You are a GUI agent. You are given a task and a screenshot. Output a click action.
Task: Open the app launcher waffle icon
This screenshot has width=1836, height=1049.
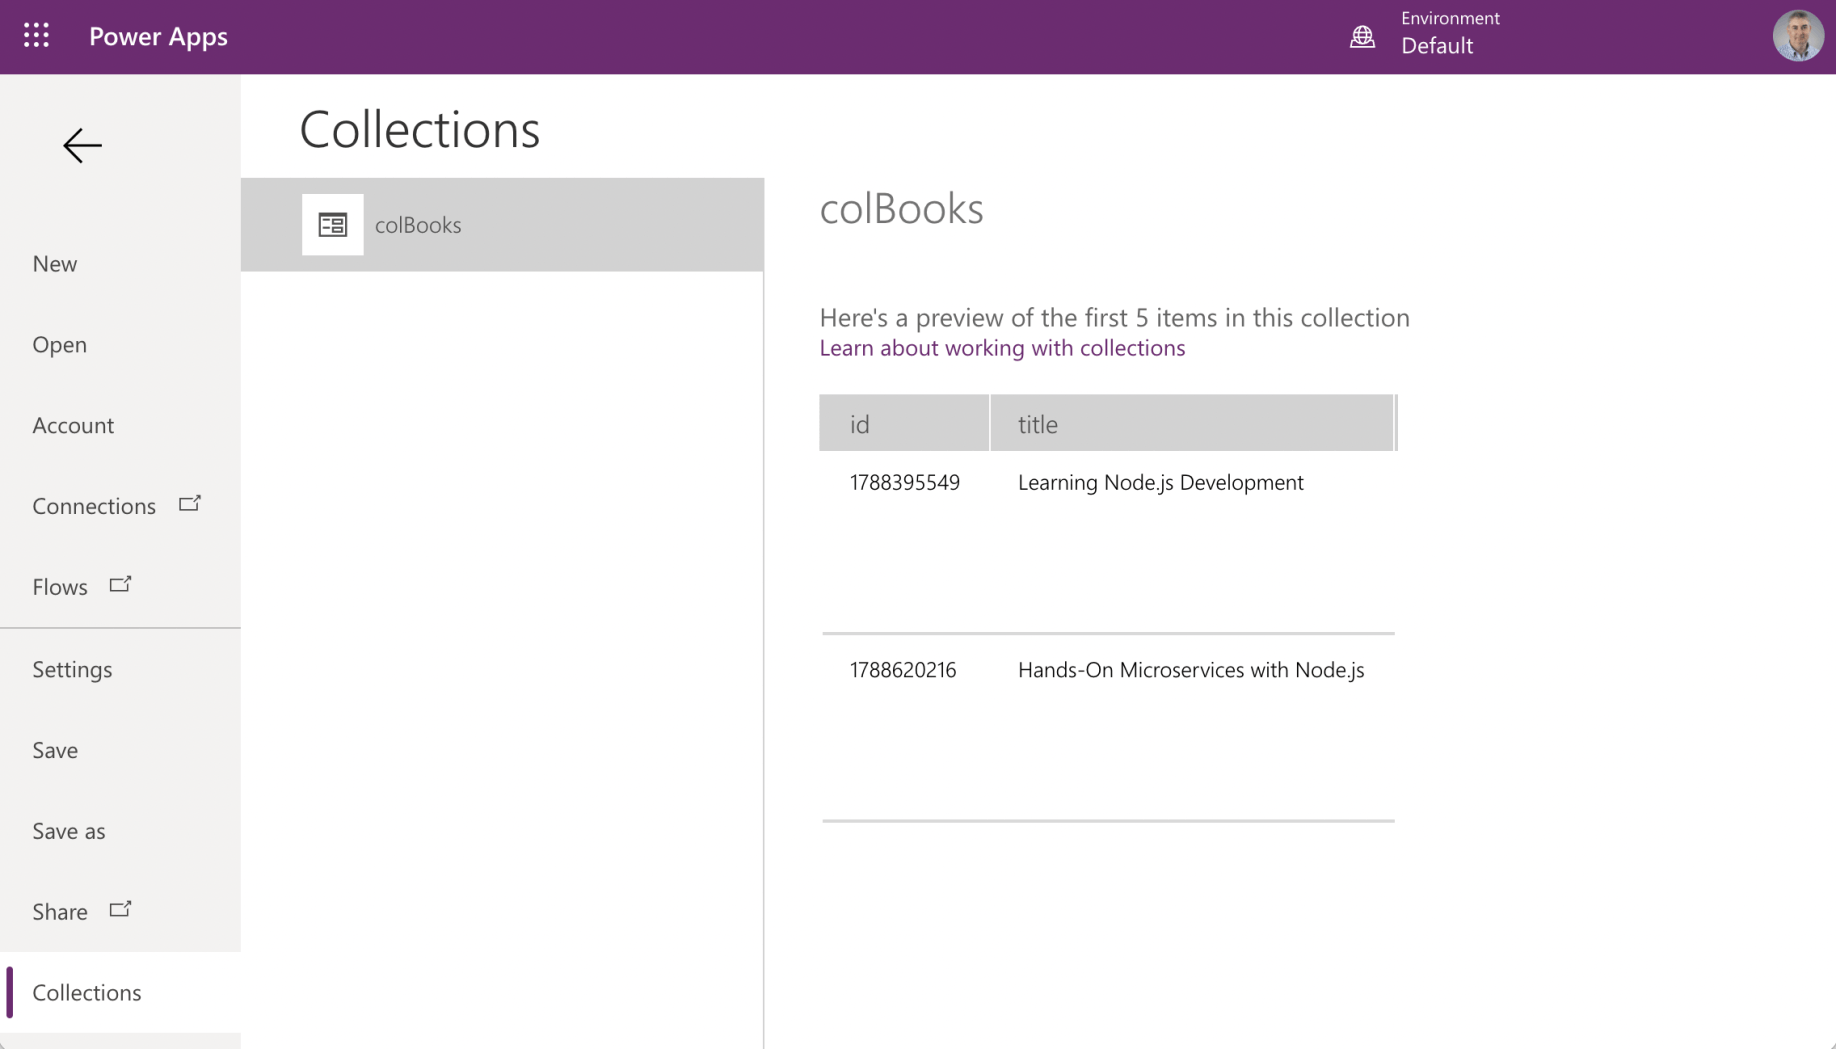[36, 36]
